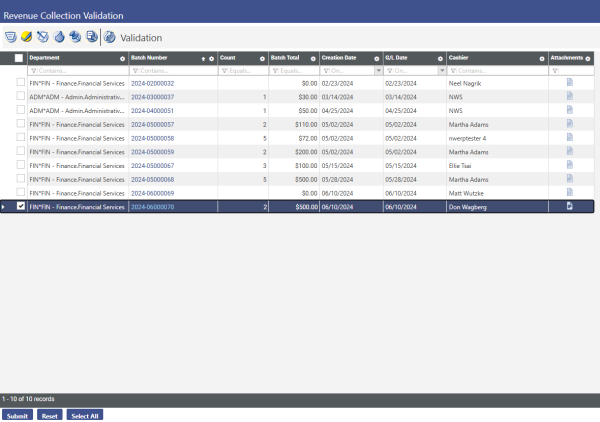The height and width of the screenshot is (422, 600).
Task: Open attachment for batch 2024-04000051
Action: (570, 110)
